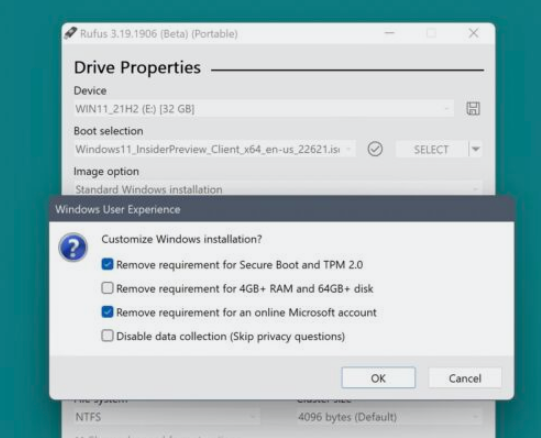Open the Image option Standard Windows installation dropdown
Image resolution: width=541 pixels, height=438 pixels.
pyautogui.click(x=278, y=189)
